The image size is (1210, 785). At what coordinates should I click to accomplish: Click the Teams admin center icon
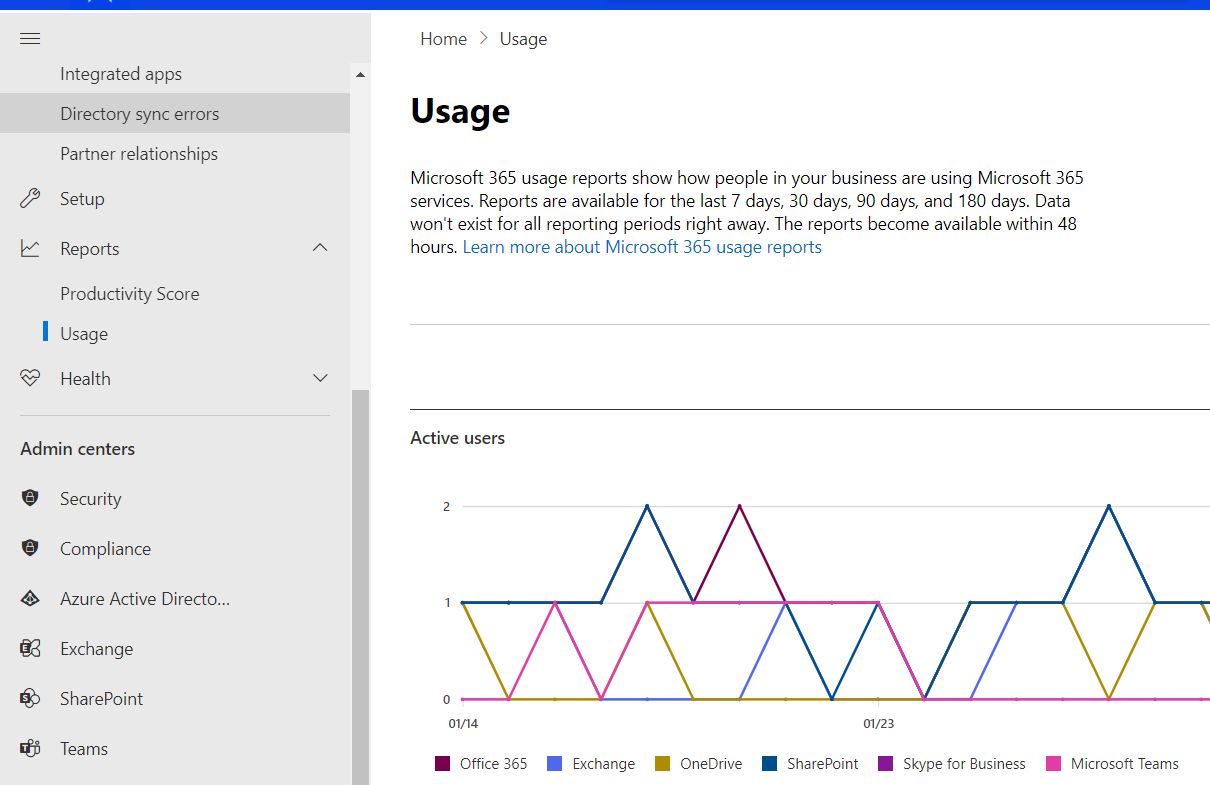[x=30, y=749]
